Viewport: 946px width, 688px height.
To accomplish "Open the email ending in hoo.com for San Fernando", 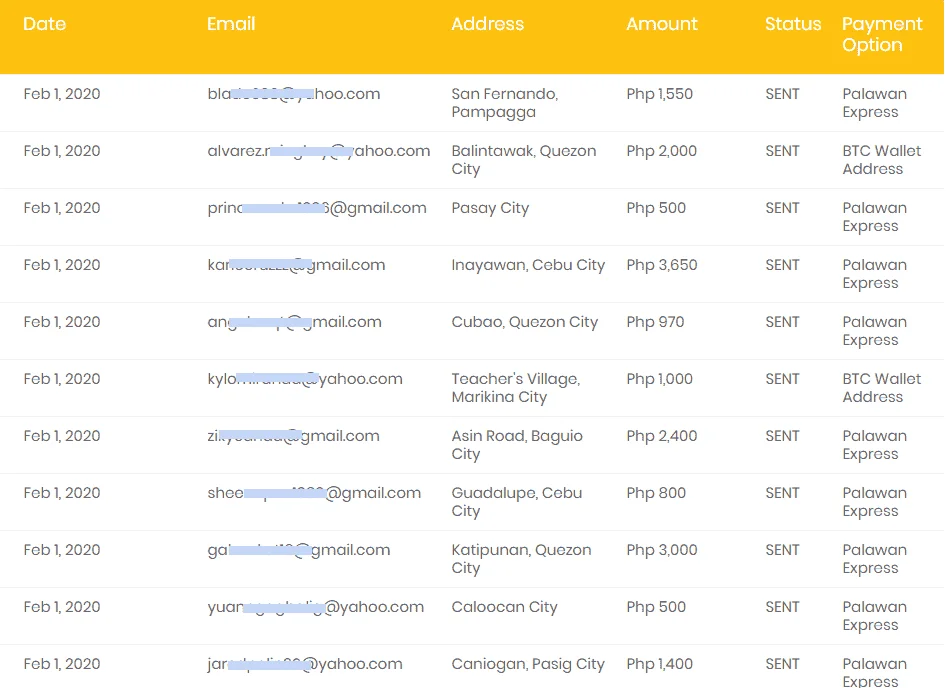I will 294,94.
